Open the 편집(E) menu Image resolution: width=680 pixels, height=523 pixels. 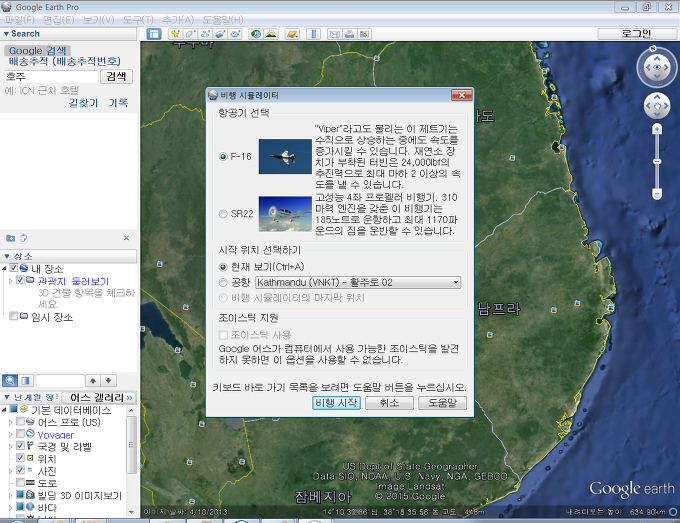(59, 20)
